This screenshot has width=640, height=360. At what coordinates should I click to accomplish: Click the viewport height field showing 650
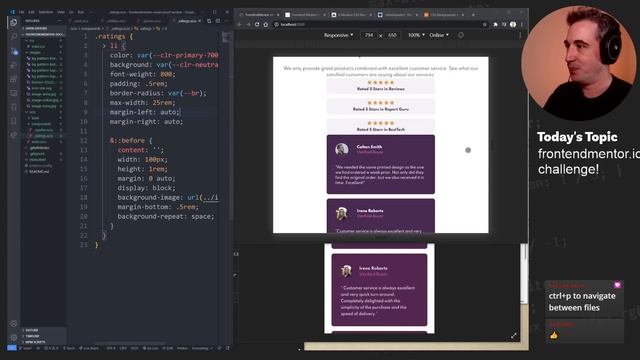pos(392,35)
